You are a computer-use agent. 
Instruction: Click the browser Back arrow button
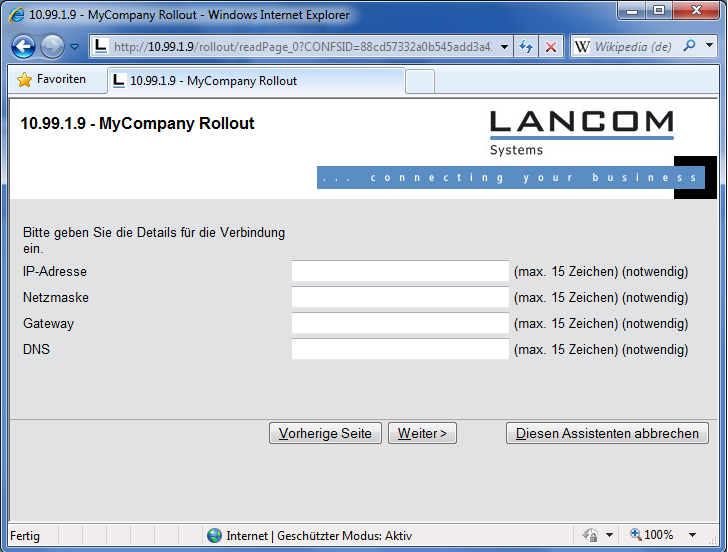tap(24, 46)
